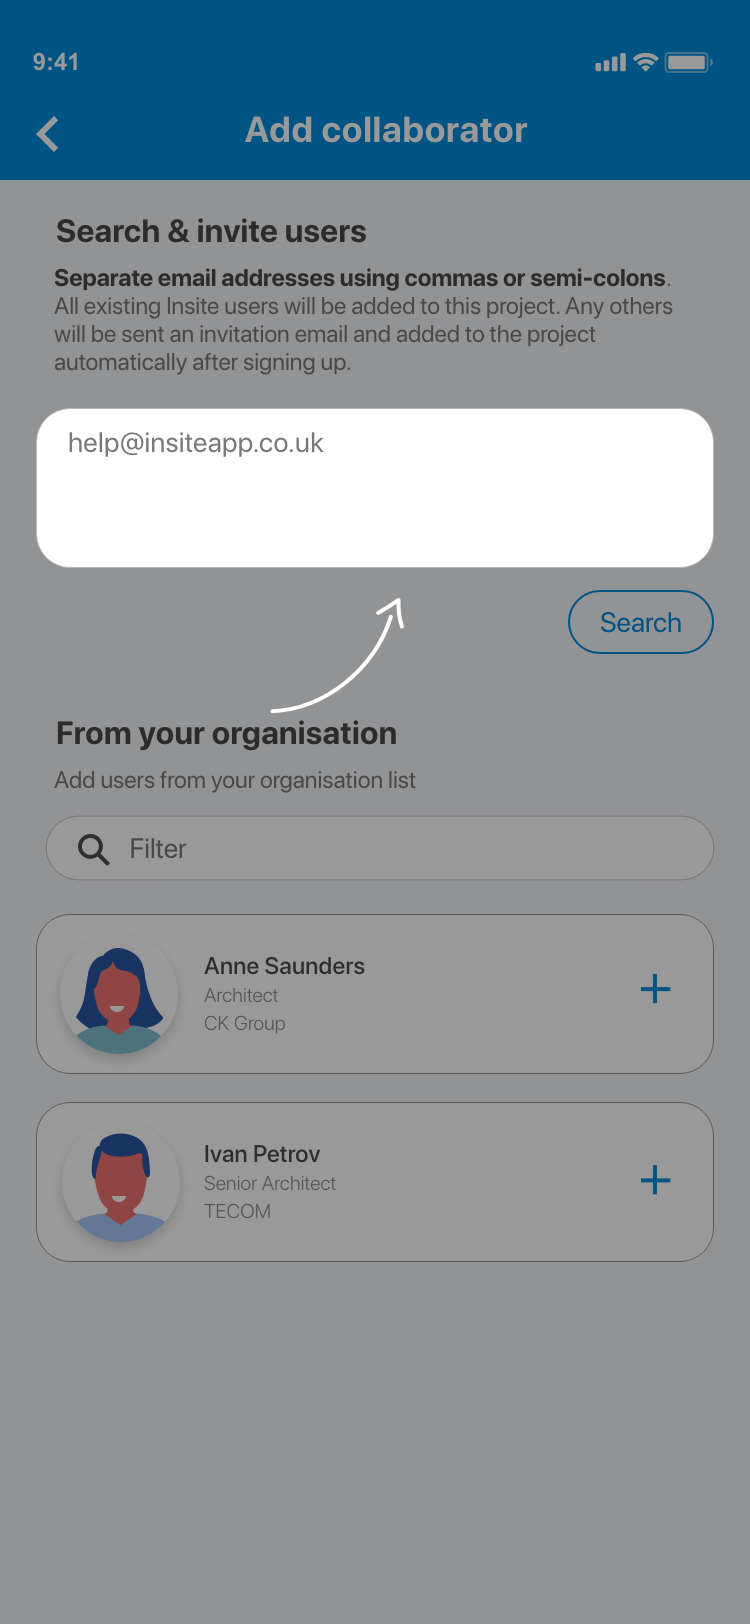Click the magnifying glass filter icon
The width and height of the screenshot is (750, 1624).
94,850
